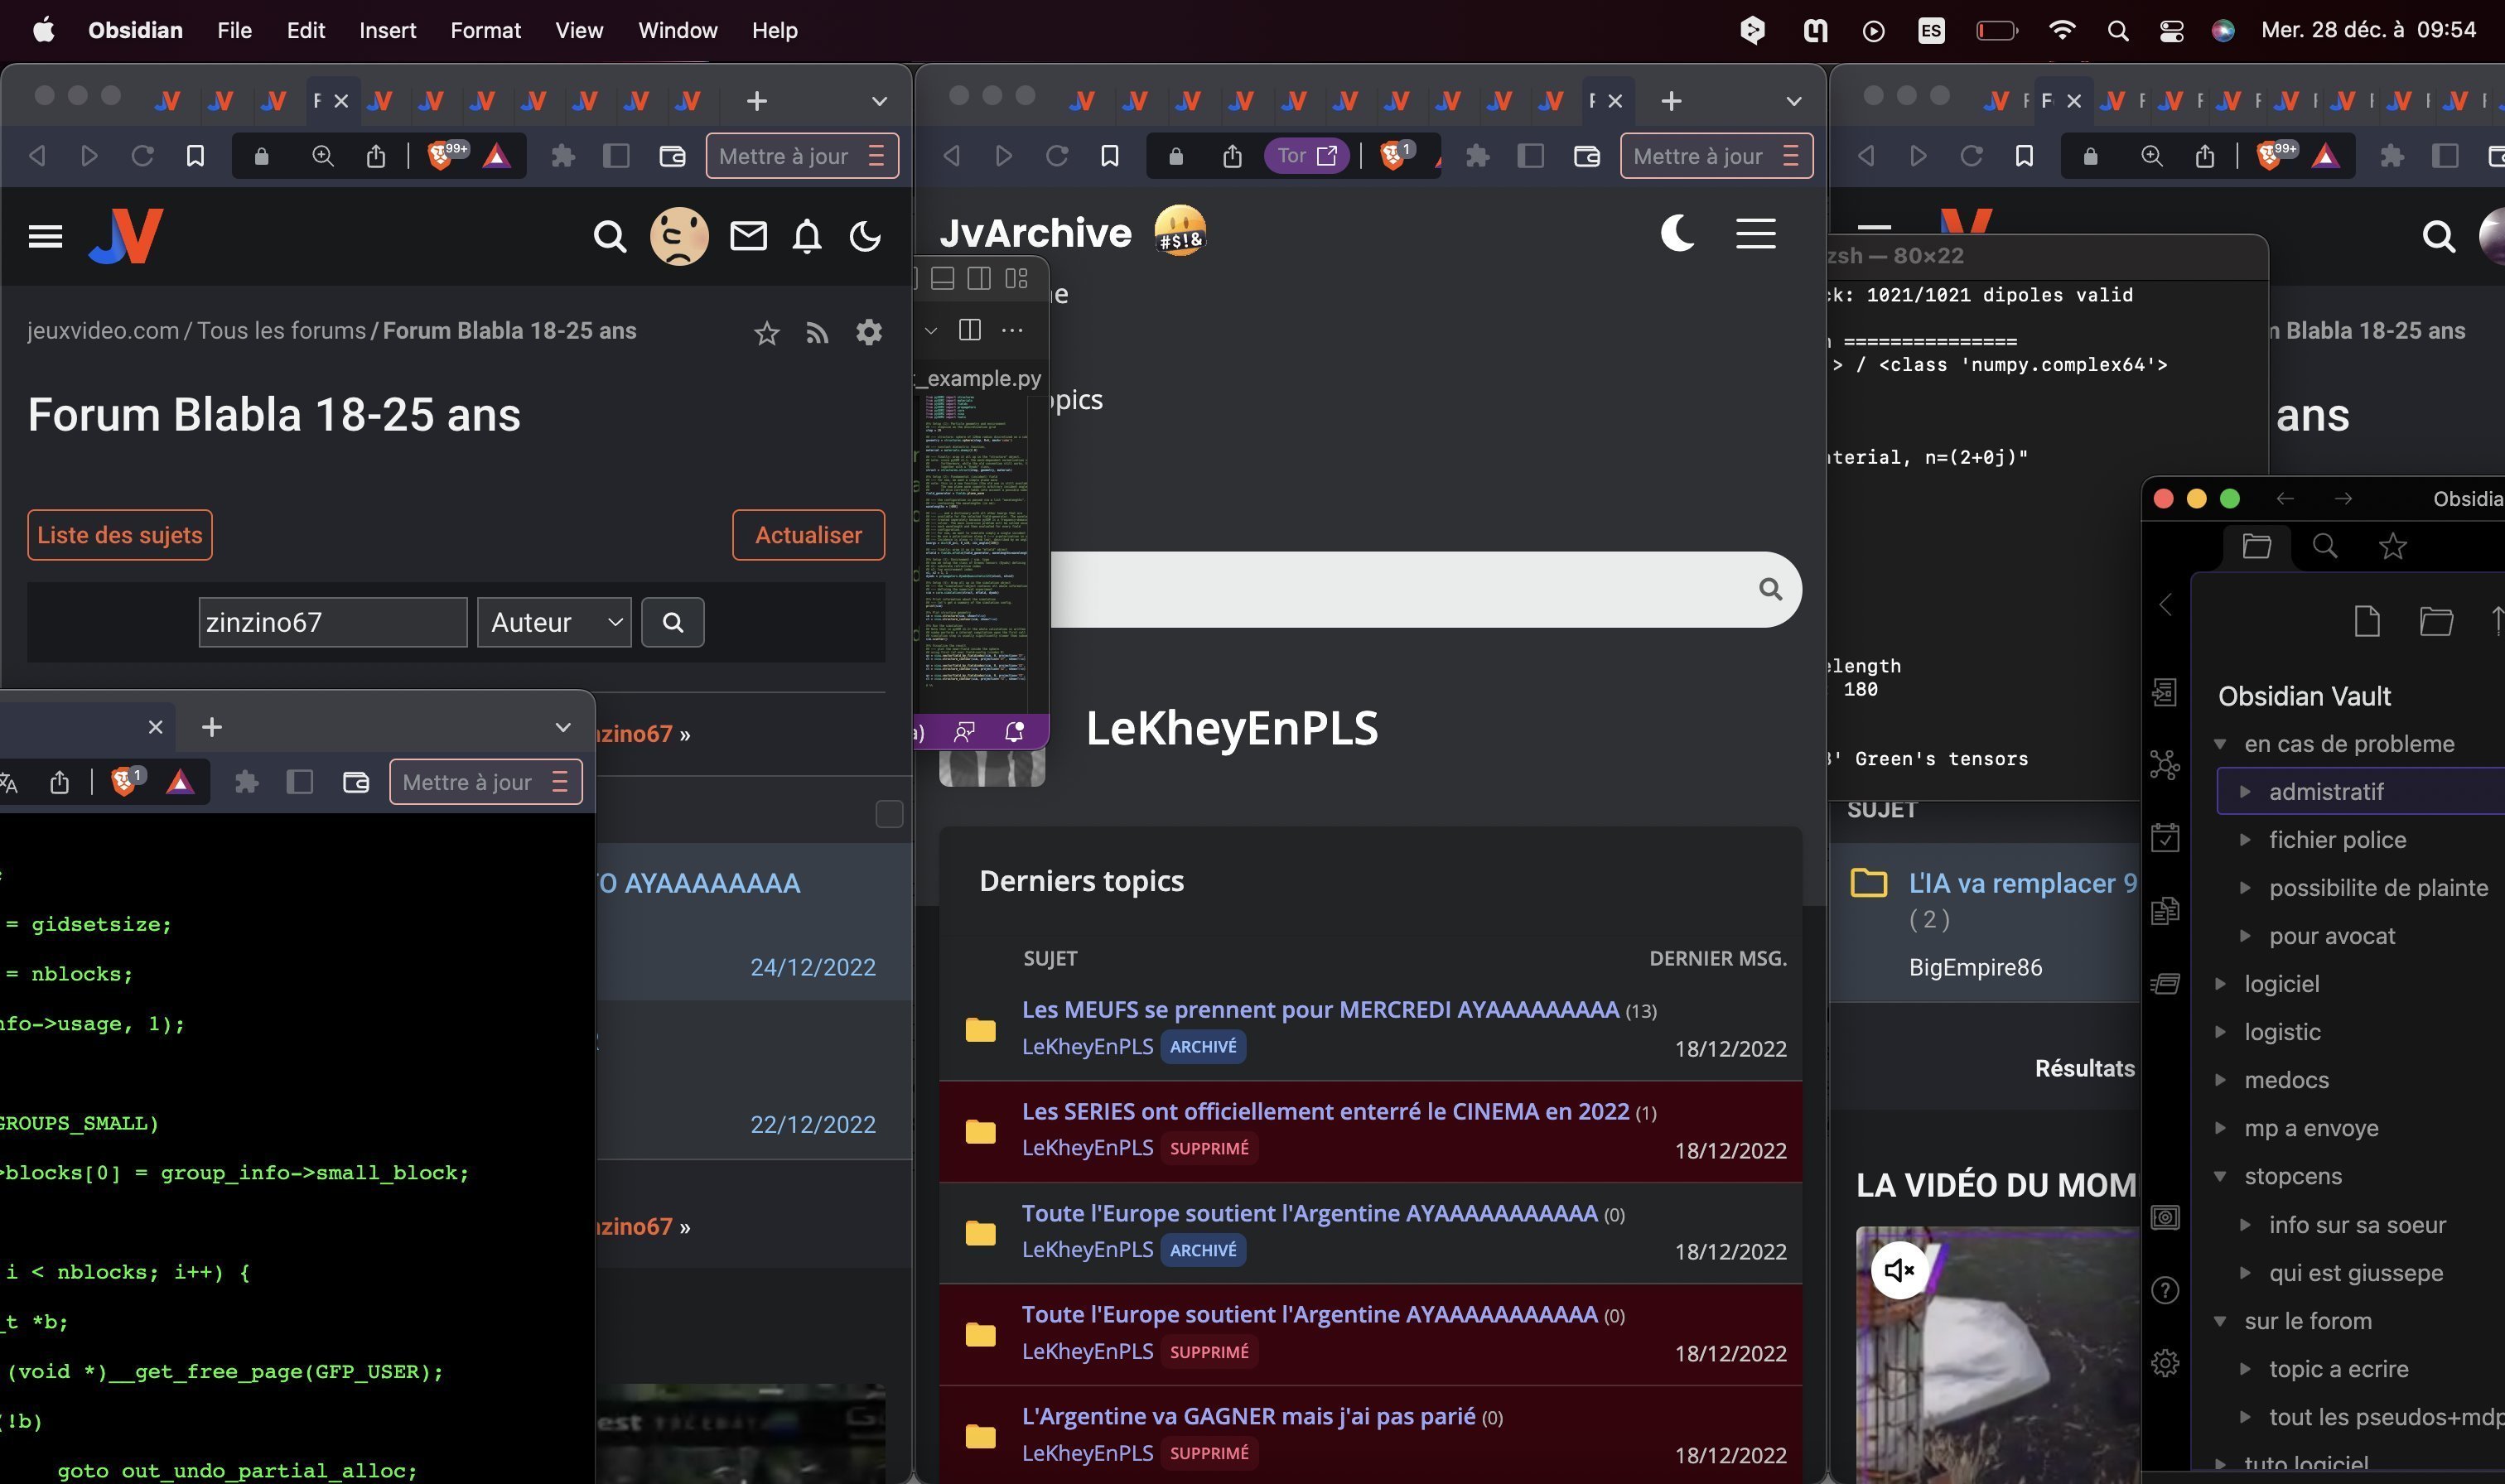The width and height of the screenshot is (2505, 1484).
Task: Open the jeuxvideo.com hamburger menu
Action: 45,236
